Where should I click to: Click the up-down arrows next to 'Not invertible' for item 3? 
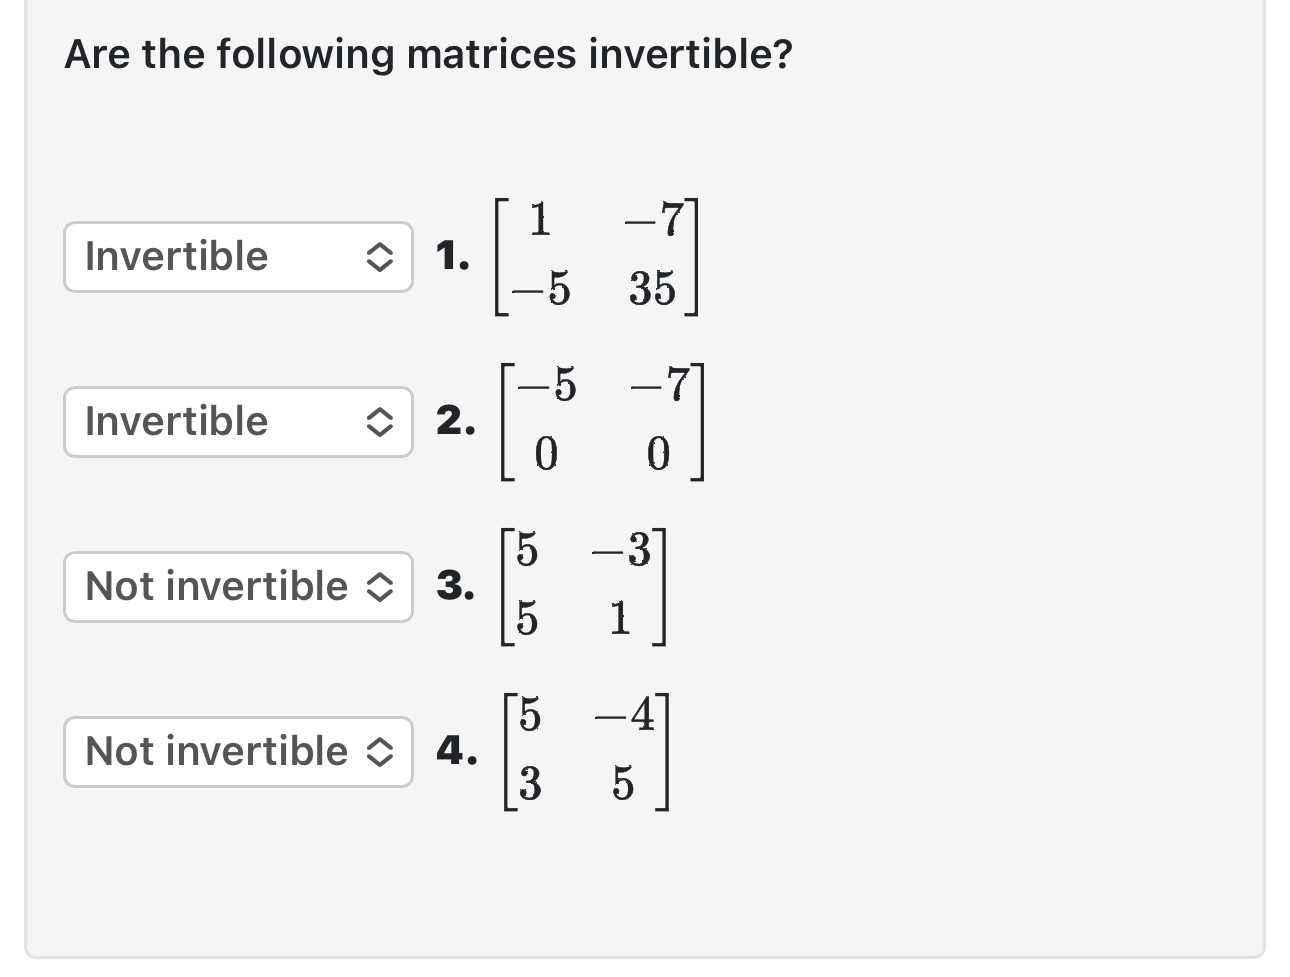click(x=383, y=587)
